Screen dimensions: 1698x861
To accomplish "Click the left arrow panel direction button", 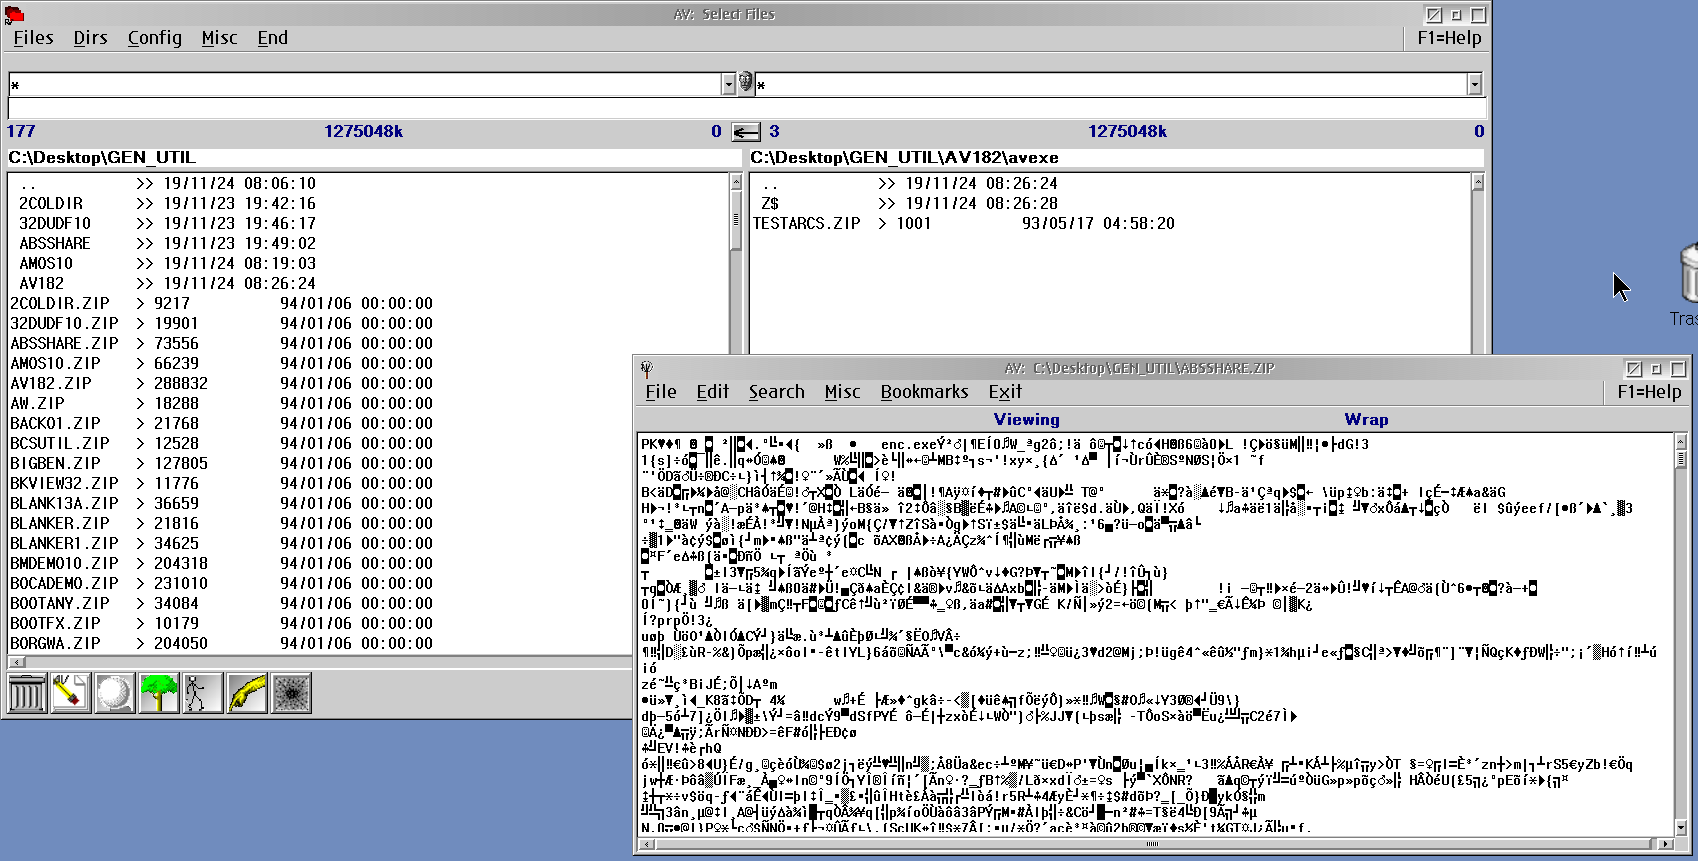I will pos(746,132).
